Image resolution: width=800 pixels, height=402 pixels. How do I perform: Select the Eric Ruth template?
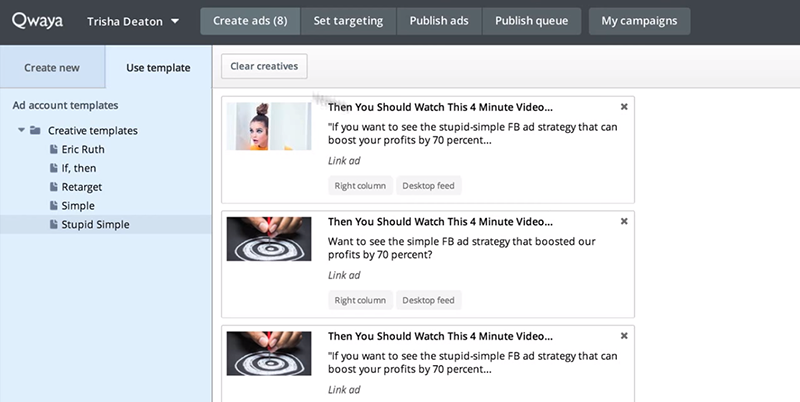pyautogui.click(x=83, y=149)
